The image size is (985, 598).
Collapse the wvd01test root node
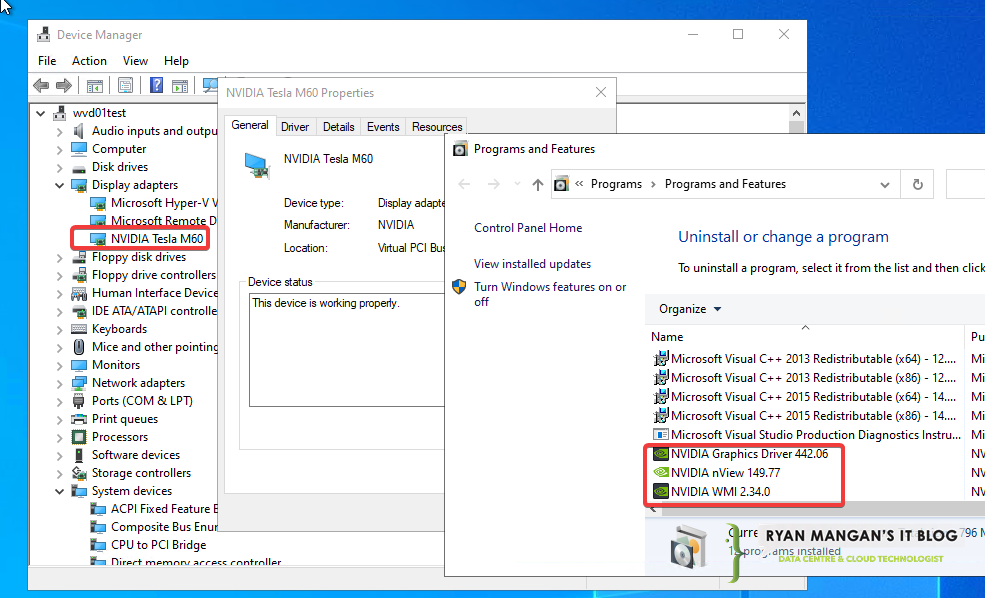(41, 114)
